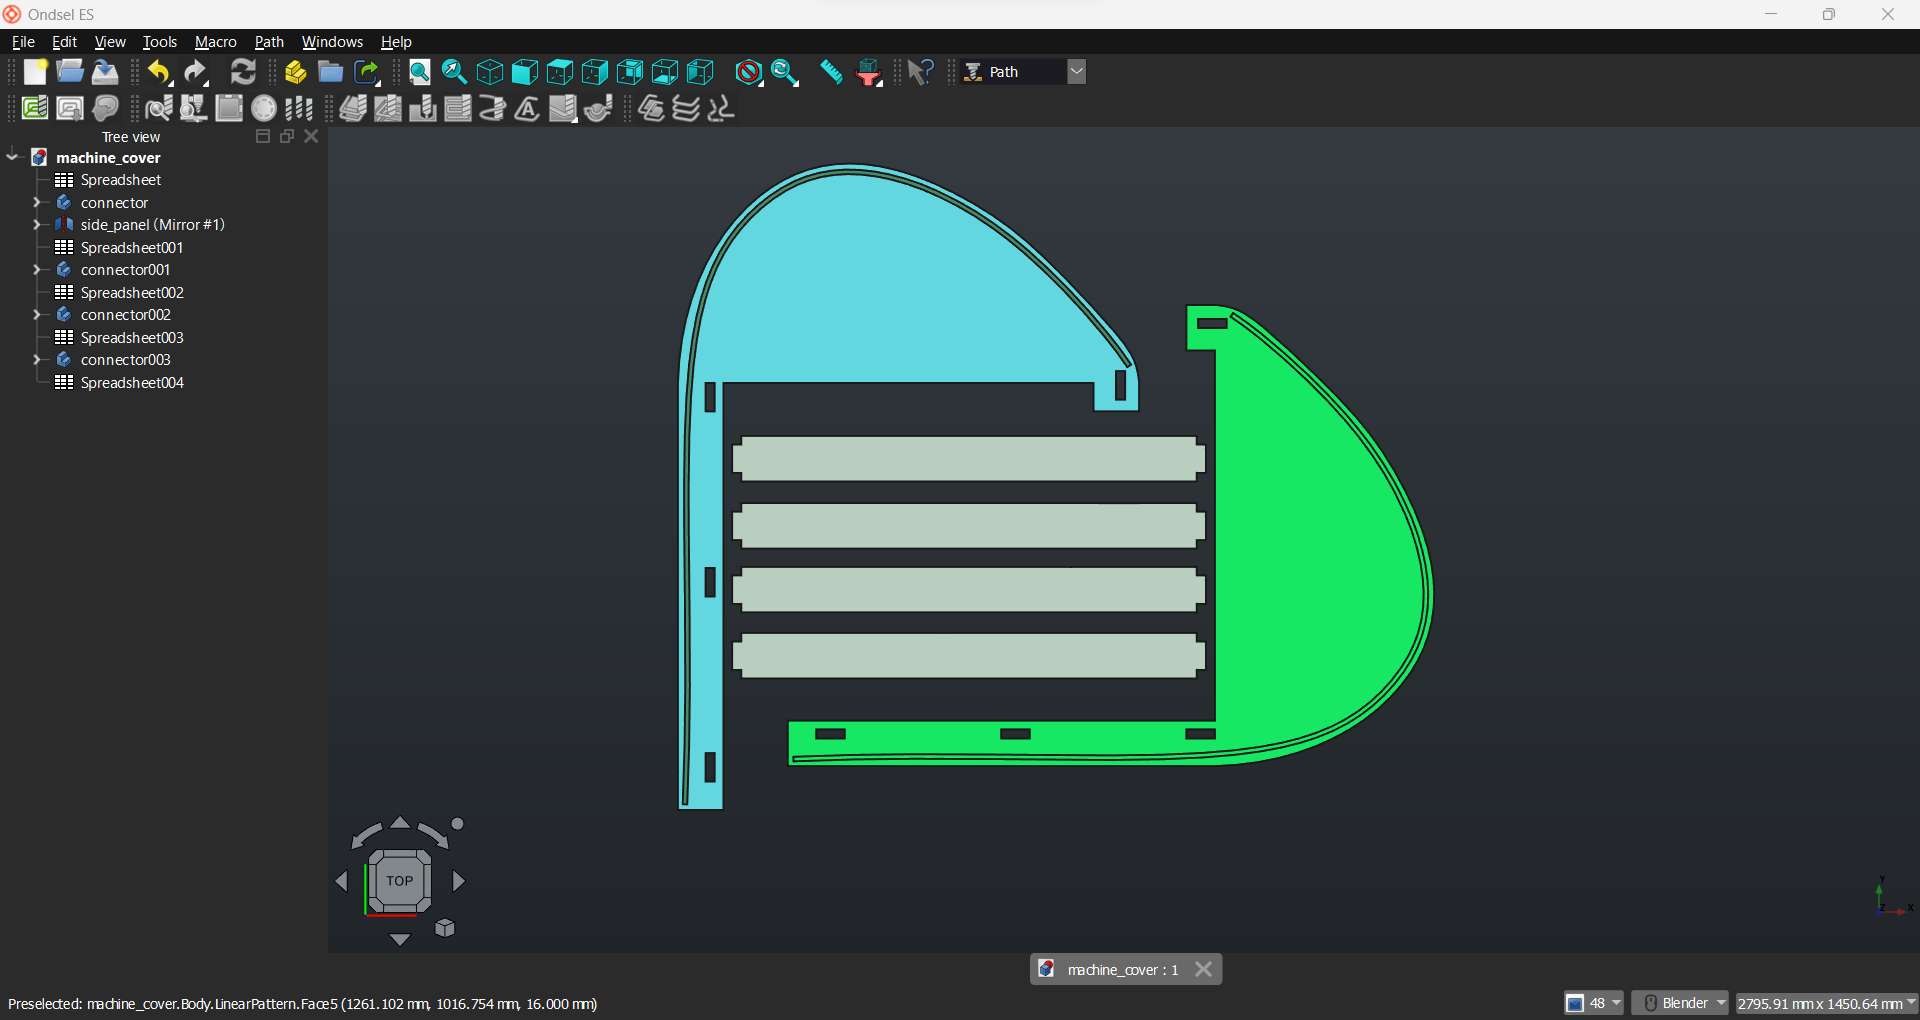Open the workbench selector dropdown showing Path

click(x=1076, y=72)
